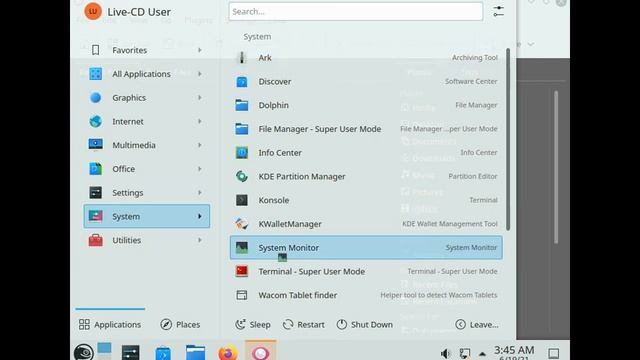Launch KDE Partition Manager icon
This screenshot has height=360, width=640.
242,176
